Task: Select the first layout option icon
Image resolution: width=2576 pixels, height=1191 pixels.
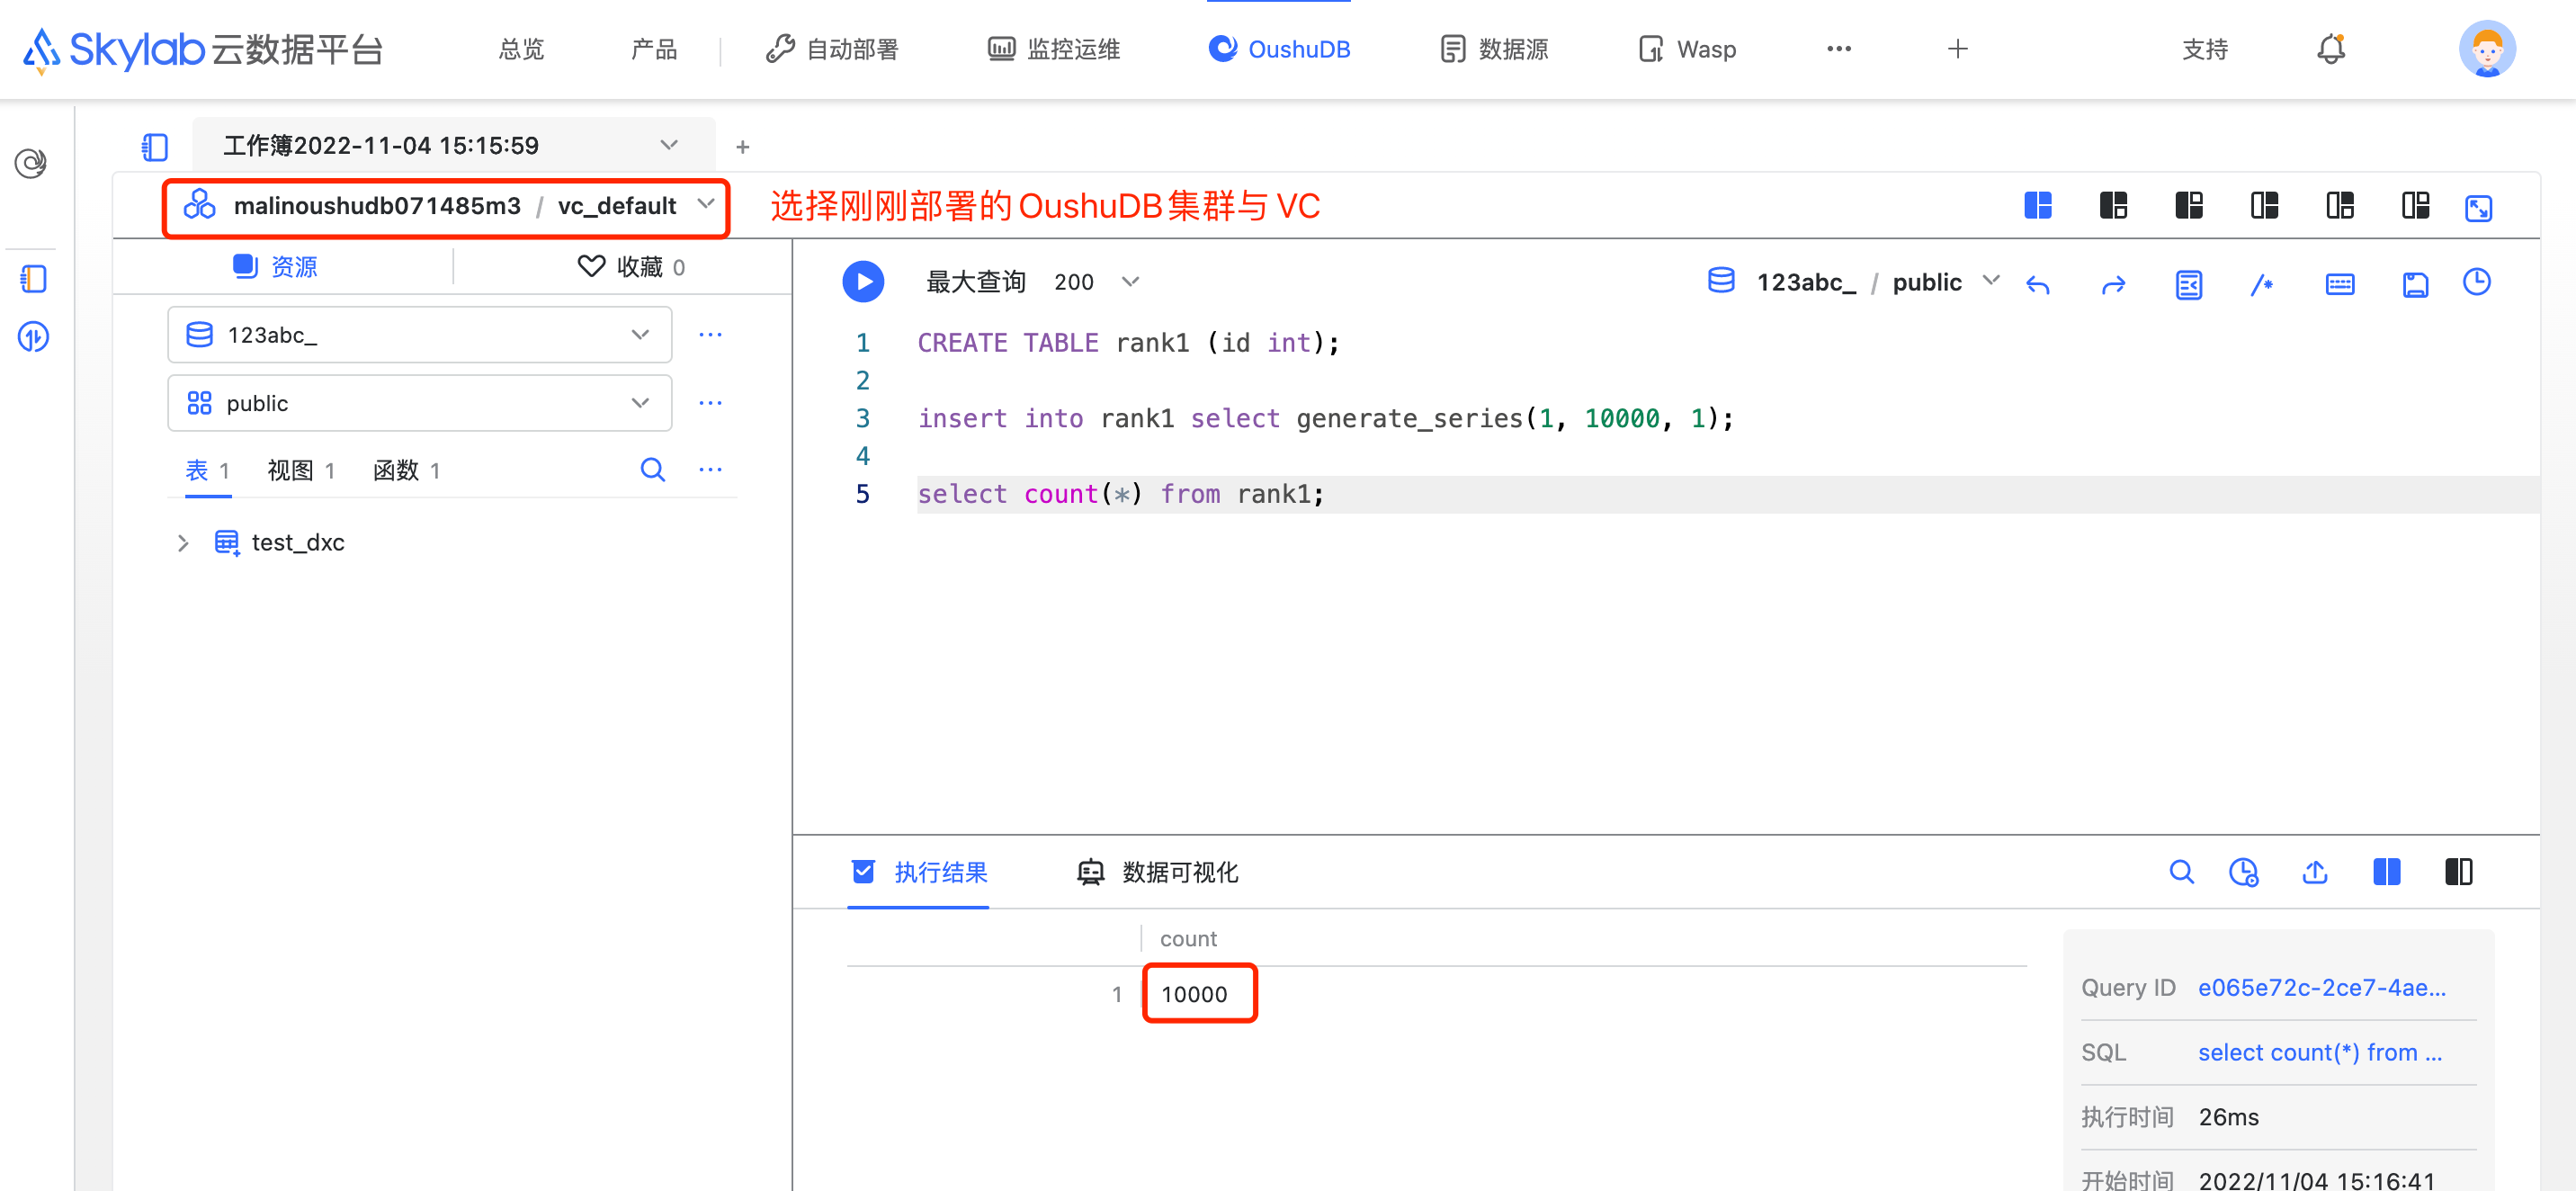Action: pos(2038,205)
